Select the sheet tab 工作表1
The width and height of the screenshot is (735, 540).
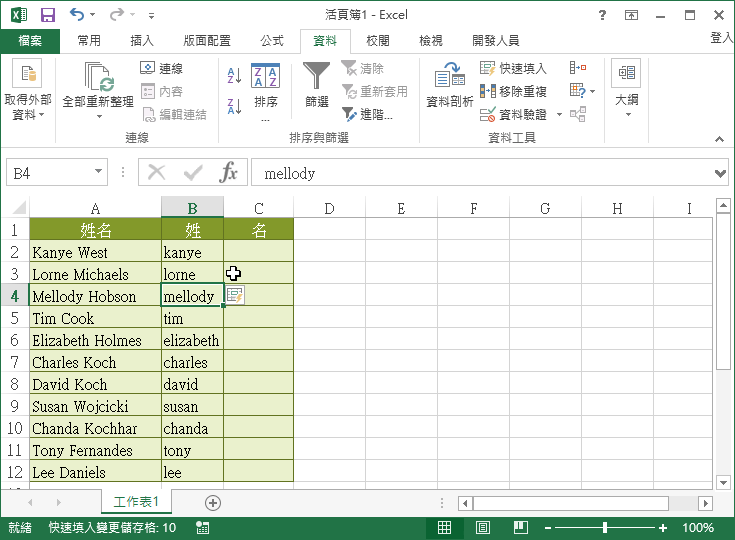[136, 502]
